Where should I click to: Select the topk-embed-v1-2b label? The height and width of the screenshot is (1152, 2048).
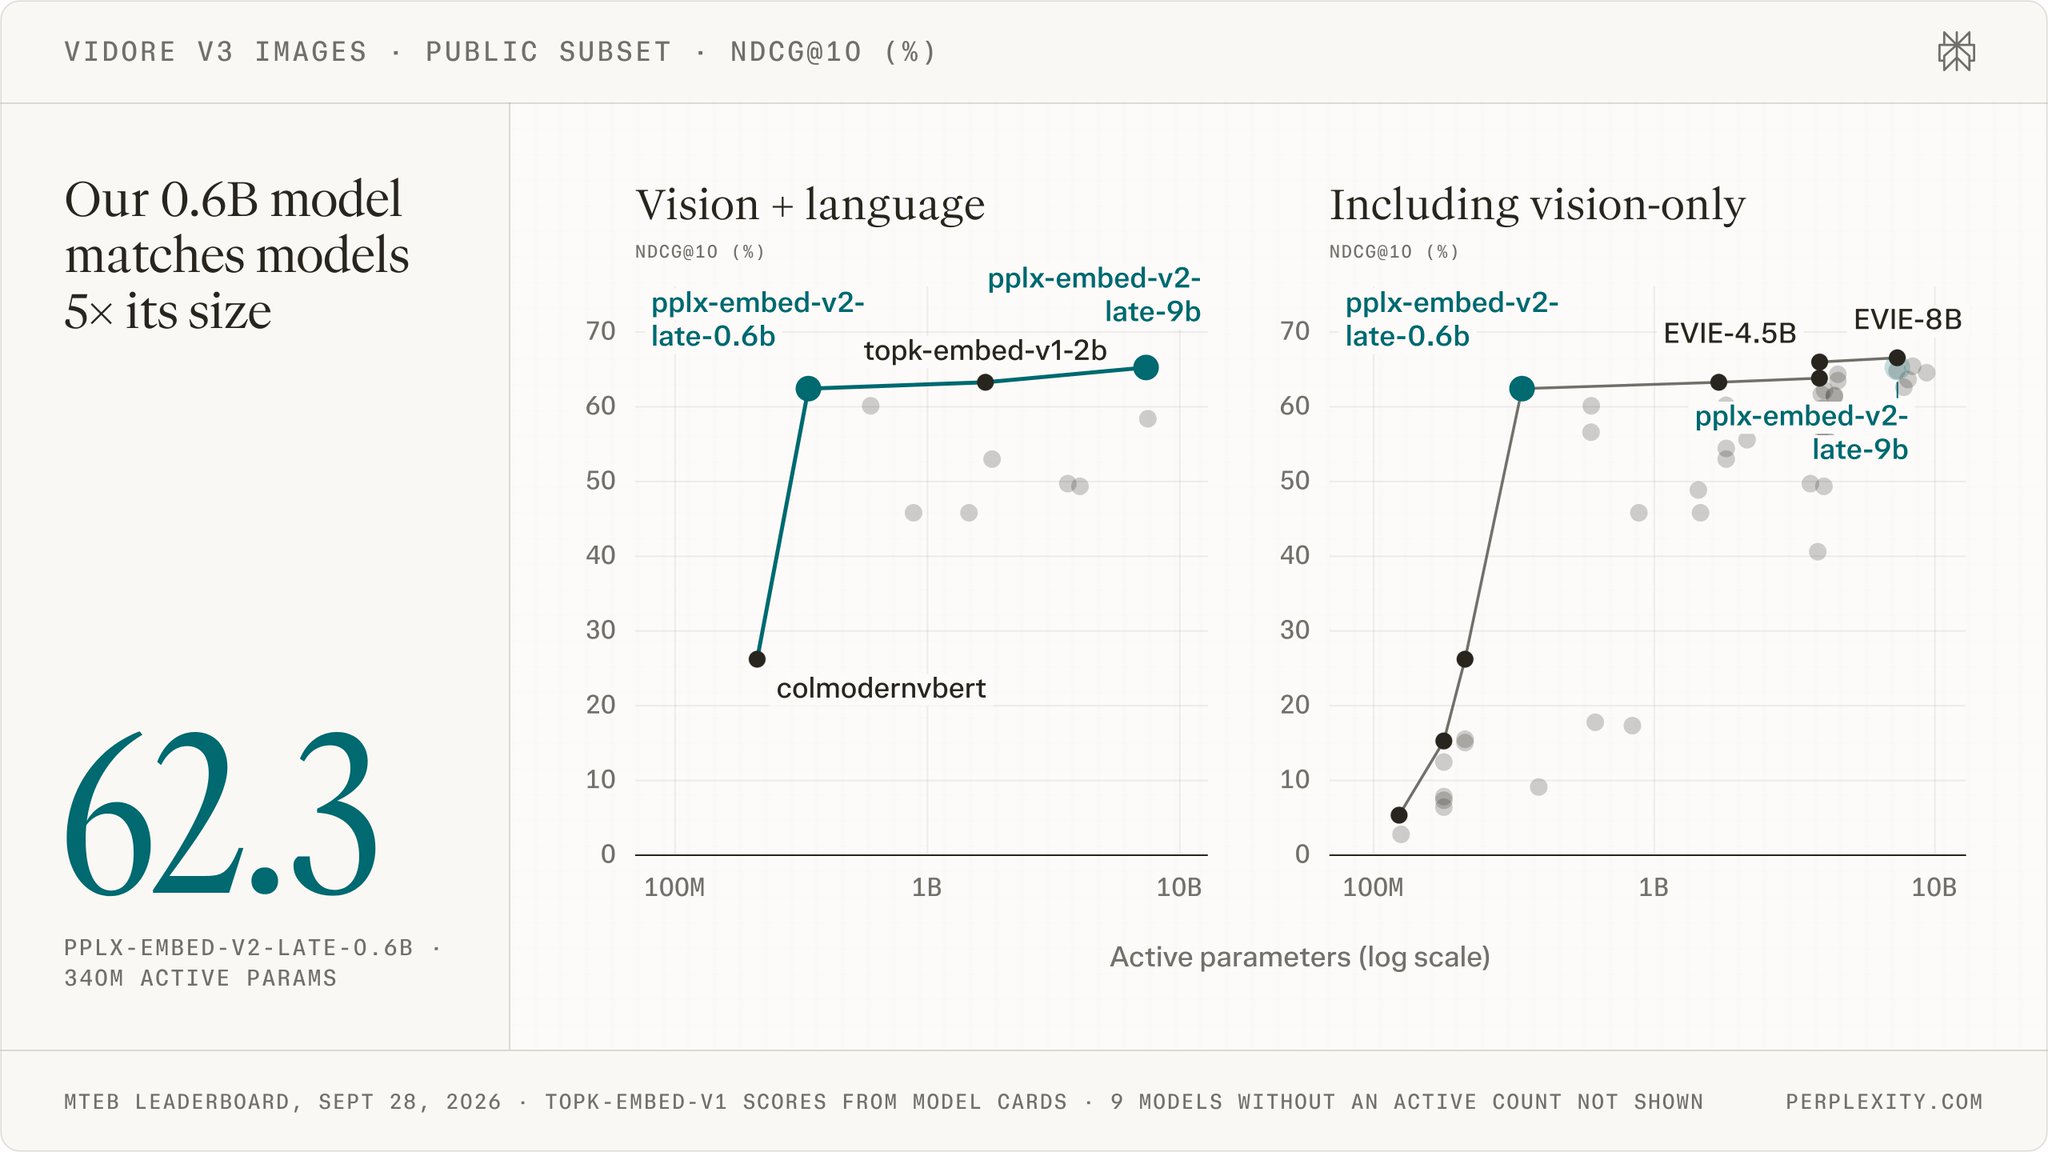[985, 350]
